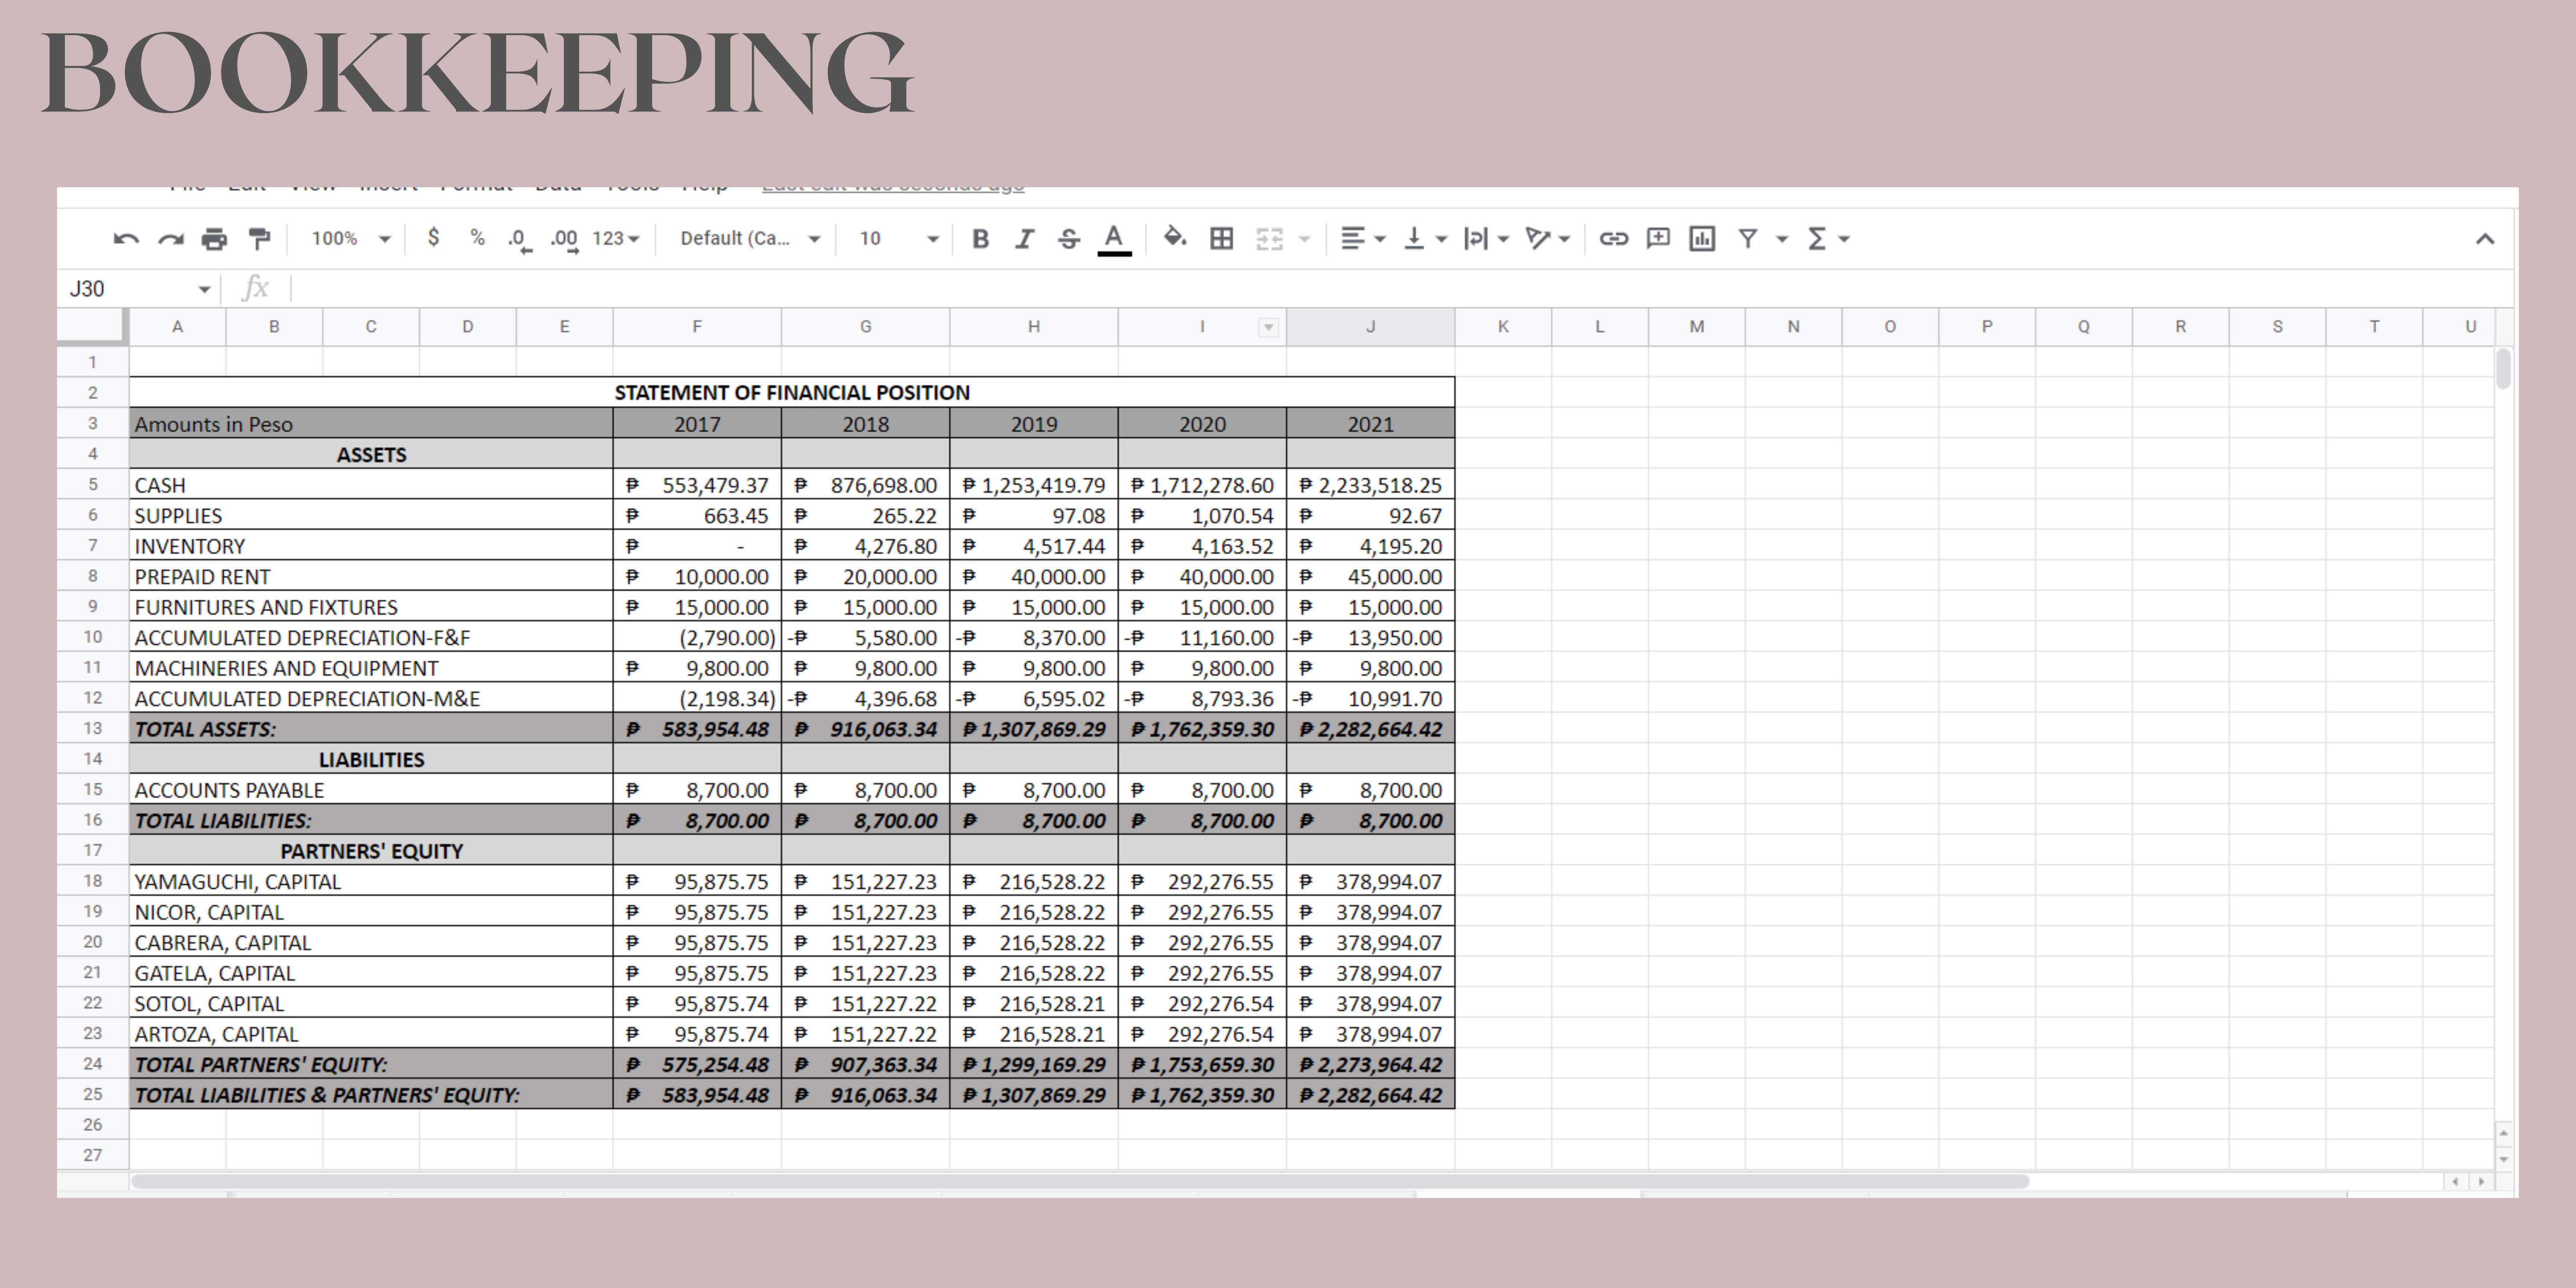Select the ASSETS heading cell
2576x1288 pixels.
(x=371, y=454)
